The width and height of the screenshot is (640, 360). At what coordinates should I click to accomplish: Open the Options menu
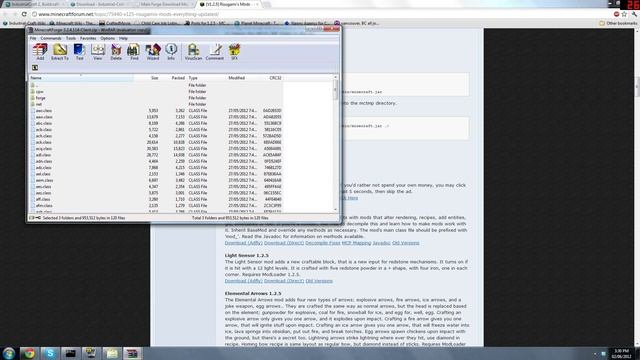click(108, 38)
